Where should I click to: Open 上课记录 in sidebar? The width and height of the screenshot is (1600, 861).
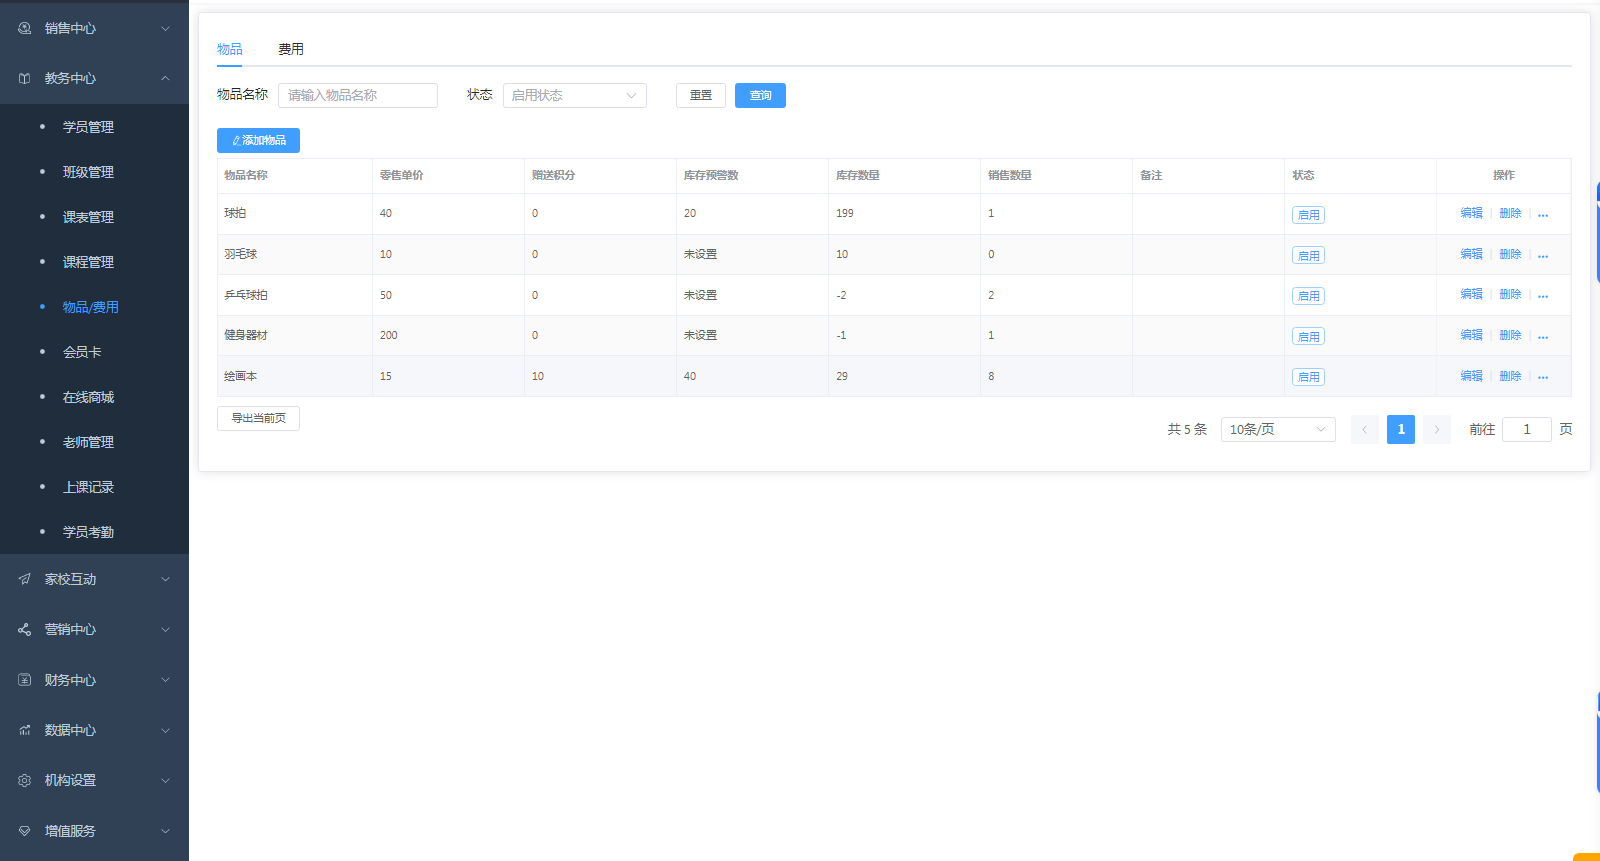tap(88, 487)
